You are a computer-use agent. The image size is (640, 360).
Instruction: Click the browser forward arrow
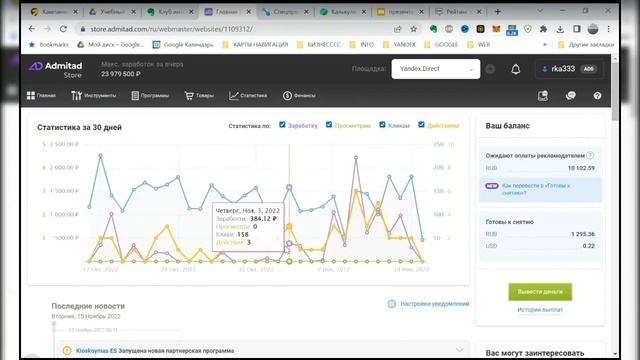click(47, 29)
